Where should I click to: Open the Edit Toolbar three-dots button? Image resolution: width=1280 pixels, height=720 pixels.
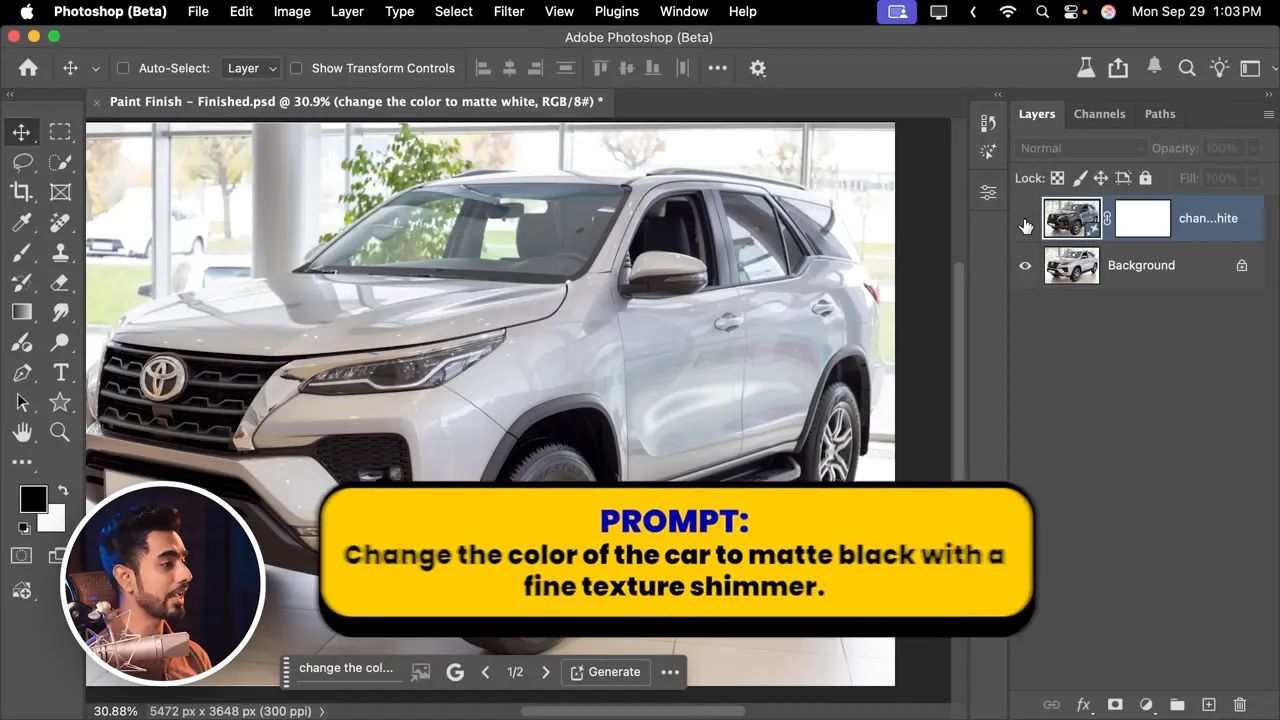coord(21,462)
